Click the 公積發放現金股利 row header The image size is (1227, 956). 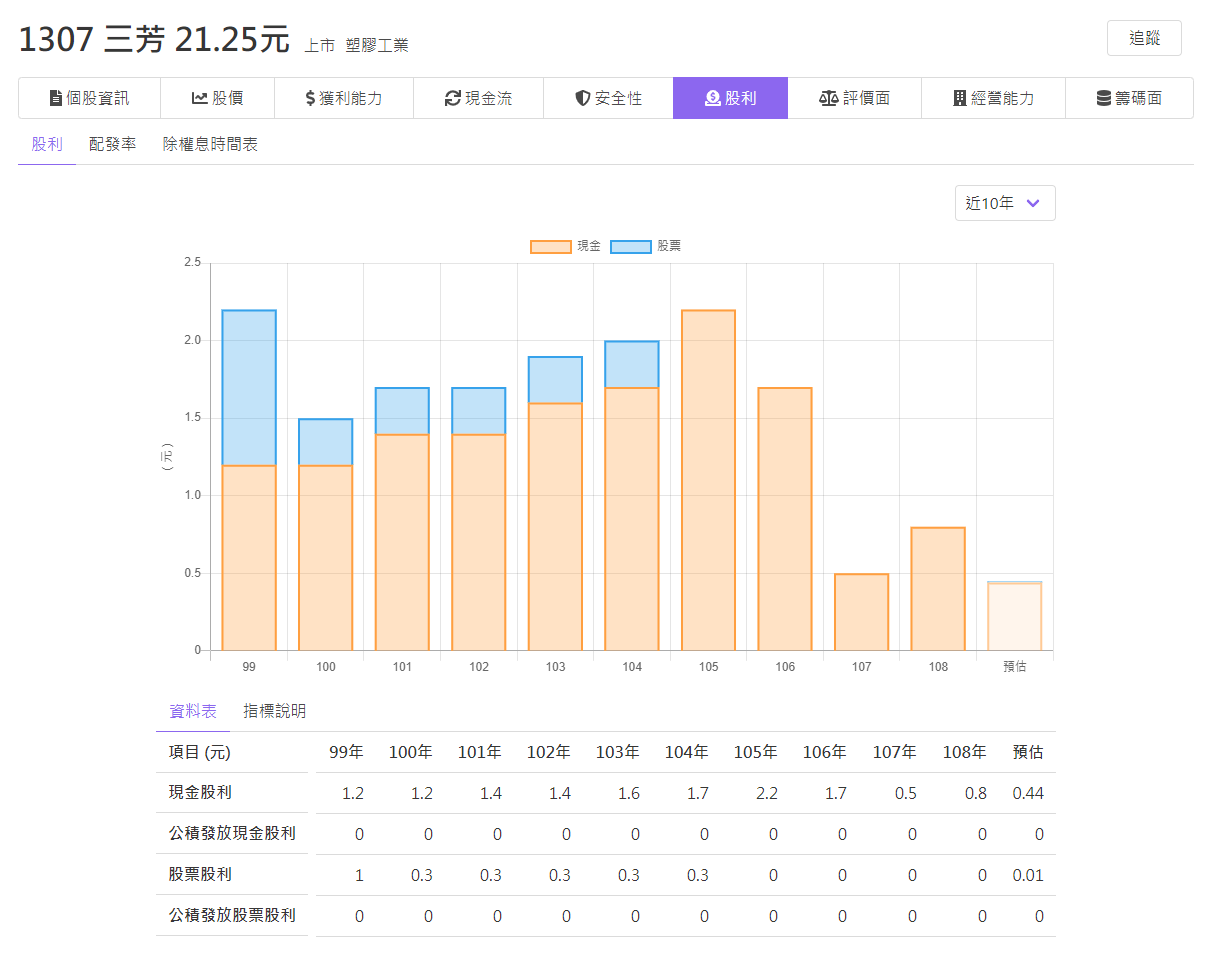232,834
